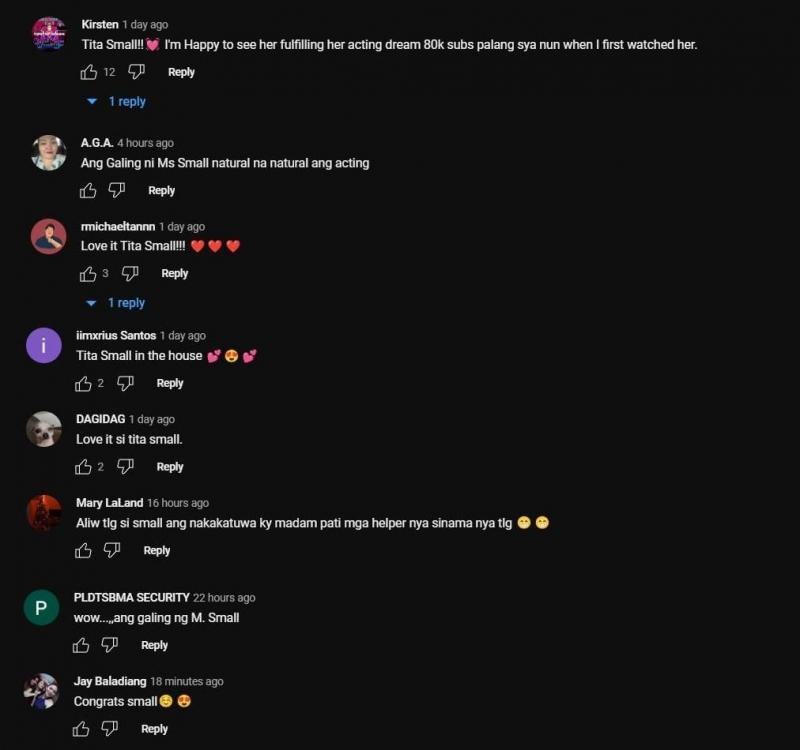Thumbs down Jay Baladiang's comment
The image size is (800, 750).
click(x=110, y=729)
